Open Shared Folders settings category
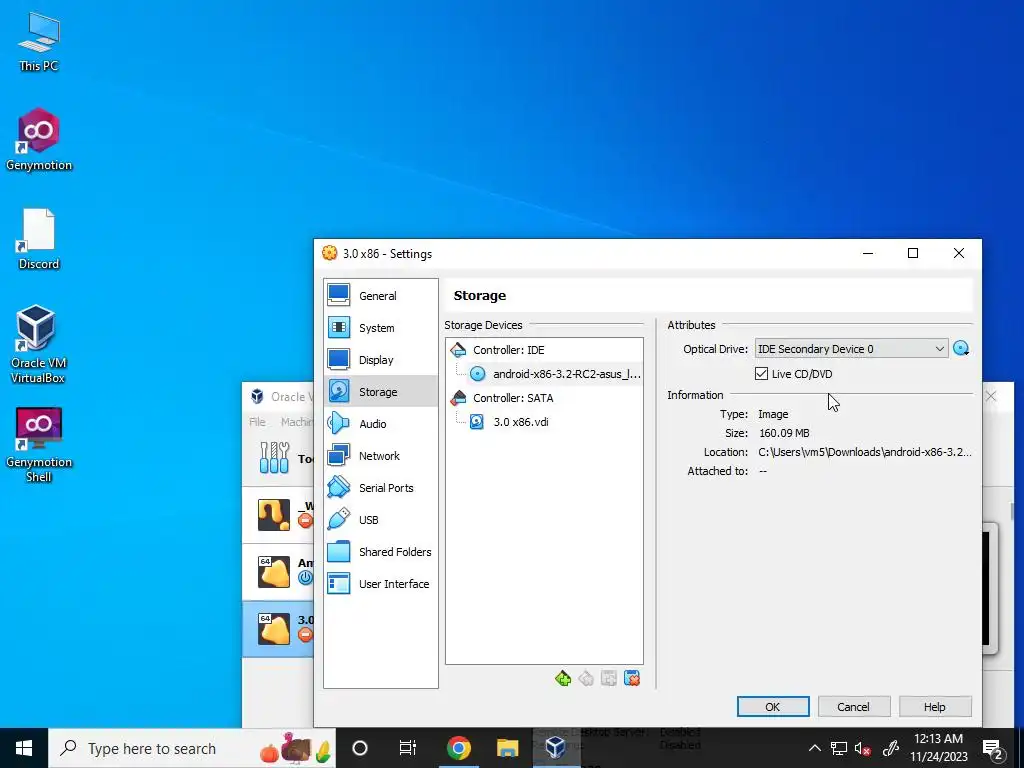1024x768 pixels. [x=381, y=552]
